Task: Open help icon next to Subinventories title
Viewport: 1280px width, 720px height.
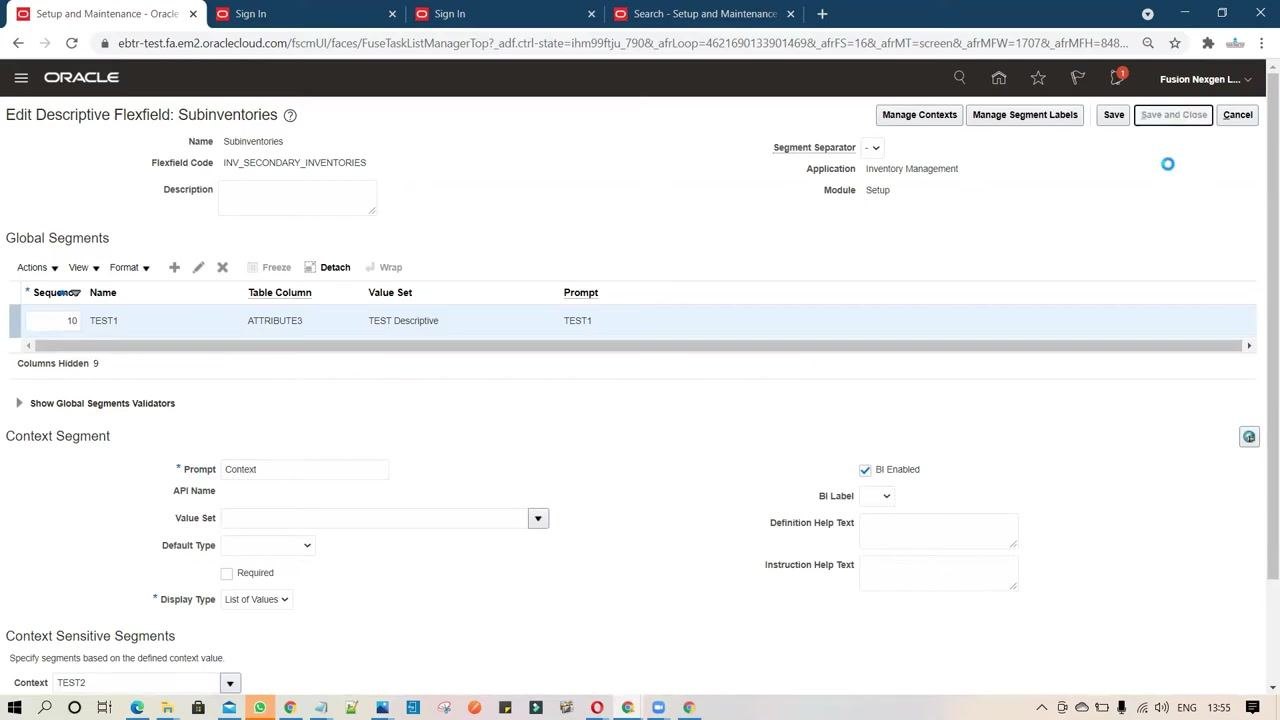Action: pyautogui.click(x=290, y=116)
